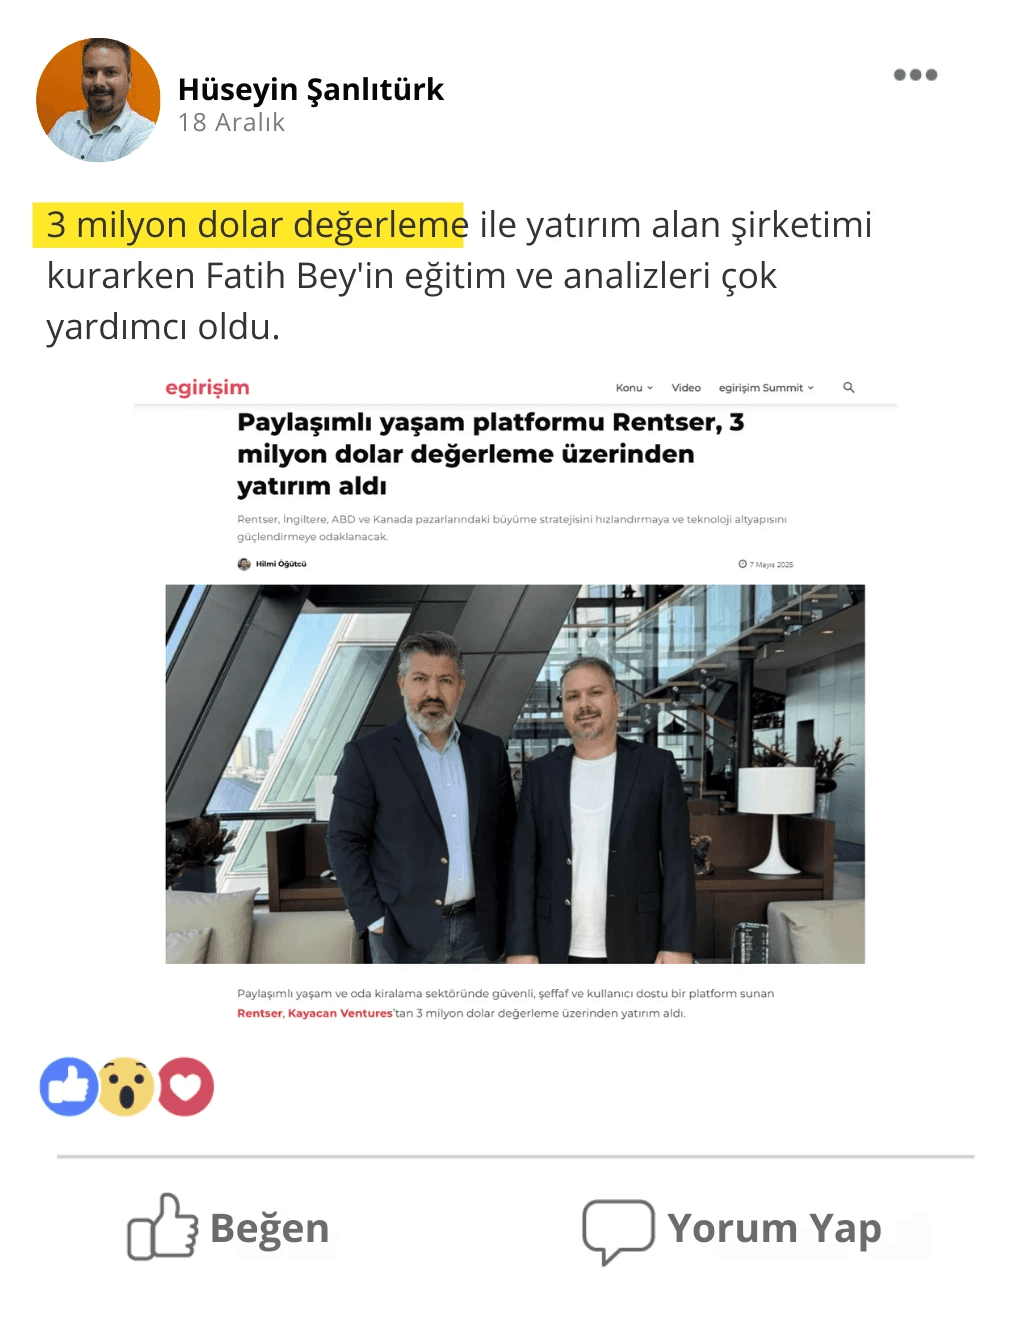Screen dimensions: 1029x1329
Task: Click the yellow Wow reaction emoji
Action: (x=126, y=1086)
